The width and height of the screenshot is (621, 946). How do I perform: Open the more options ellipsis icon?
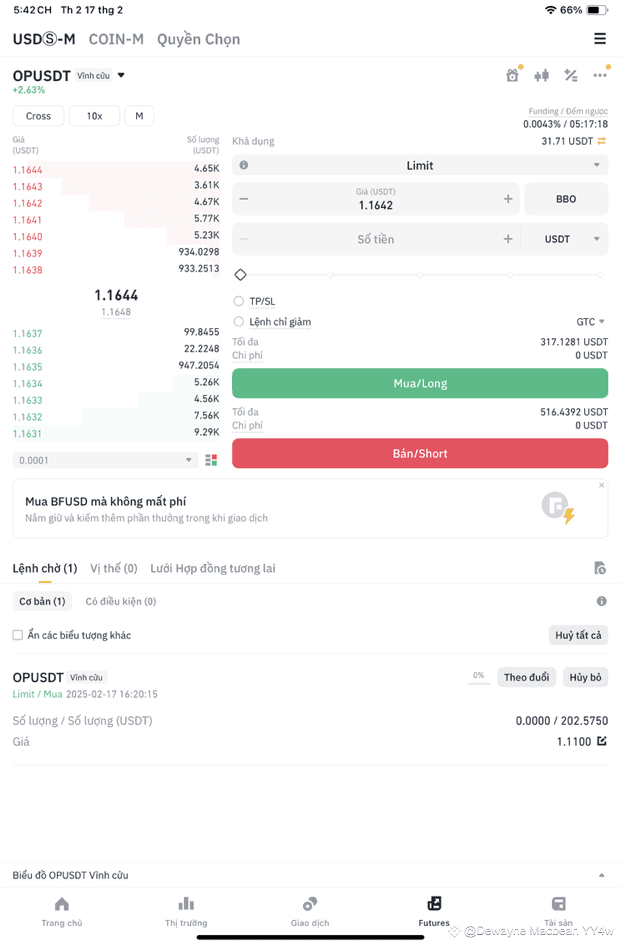coord(598,74)
